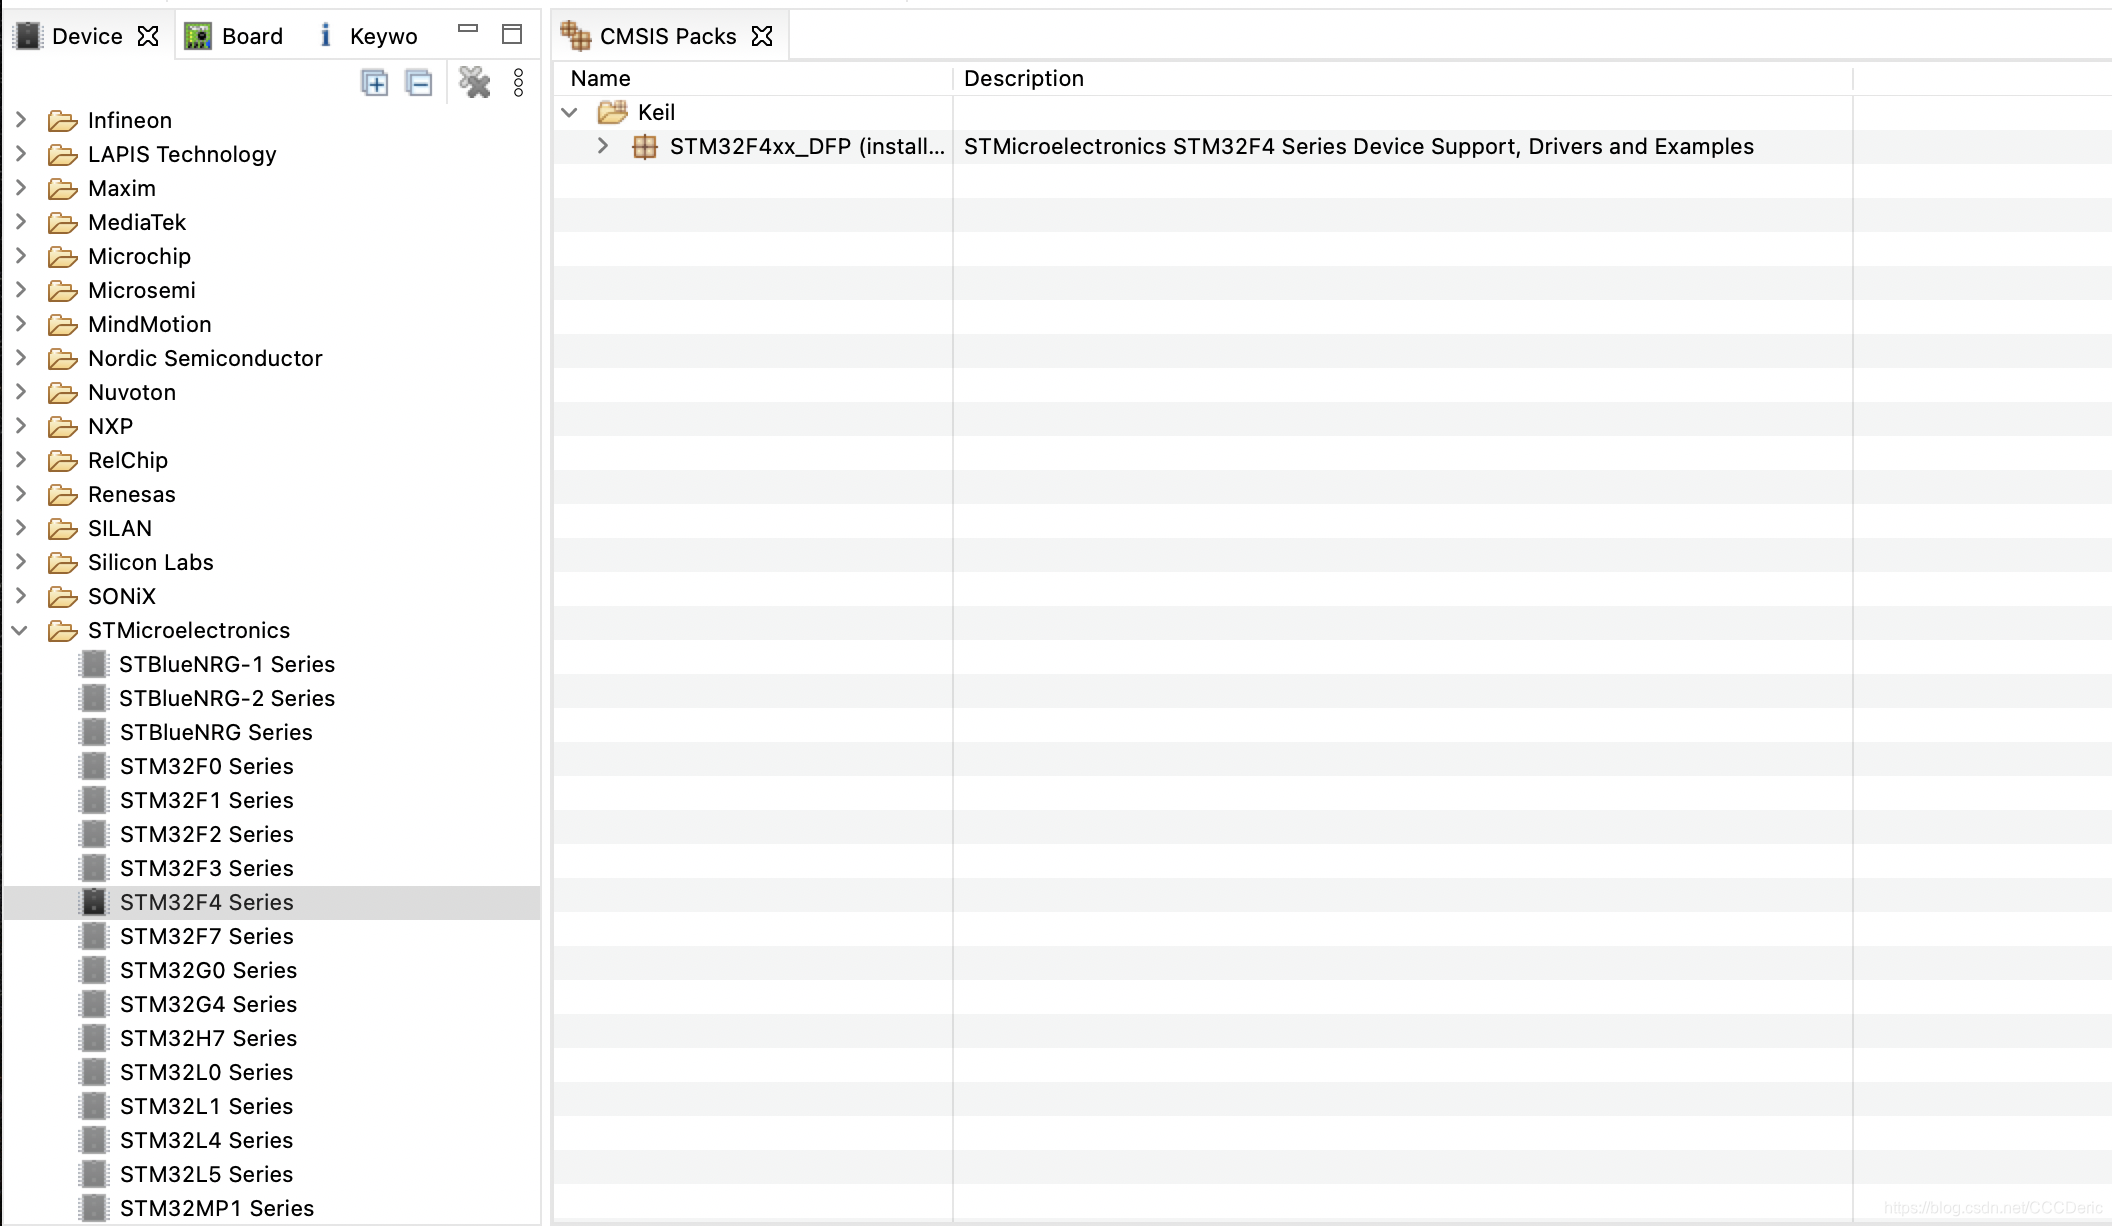Click the STM32H7 Series chip icon
Image resolution: width=2112 pixels, height=1226 pixels.
pyautogui.click(x=94, y=1038)
